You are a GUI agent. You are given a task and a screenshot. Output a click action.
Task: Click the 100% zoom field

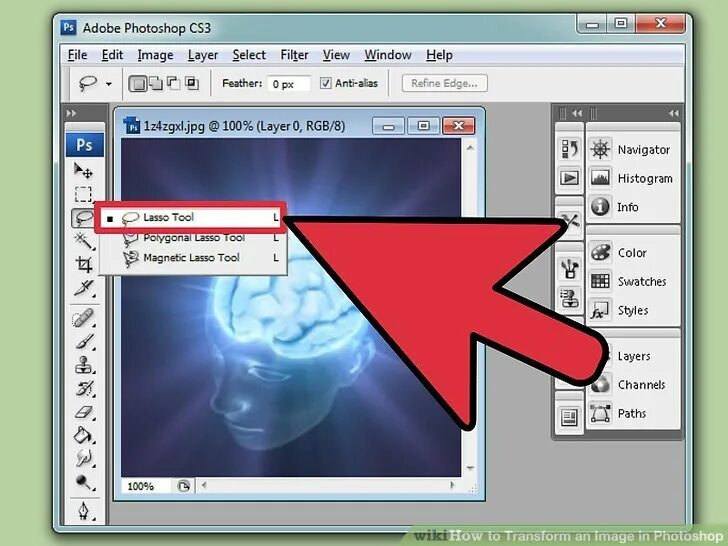click(x=146, y=486)
